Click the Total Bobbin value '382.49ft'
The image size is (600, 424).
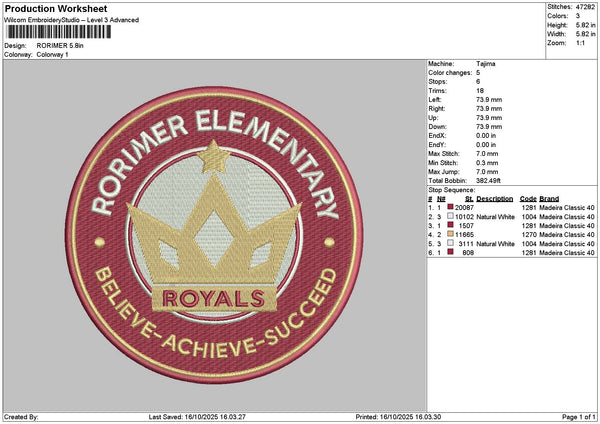pos(489,181)
